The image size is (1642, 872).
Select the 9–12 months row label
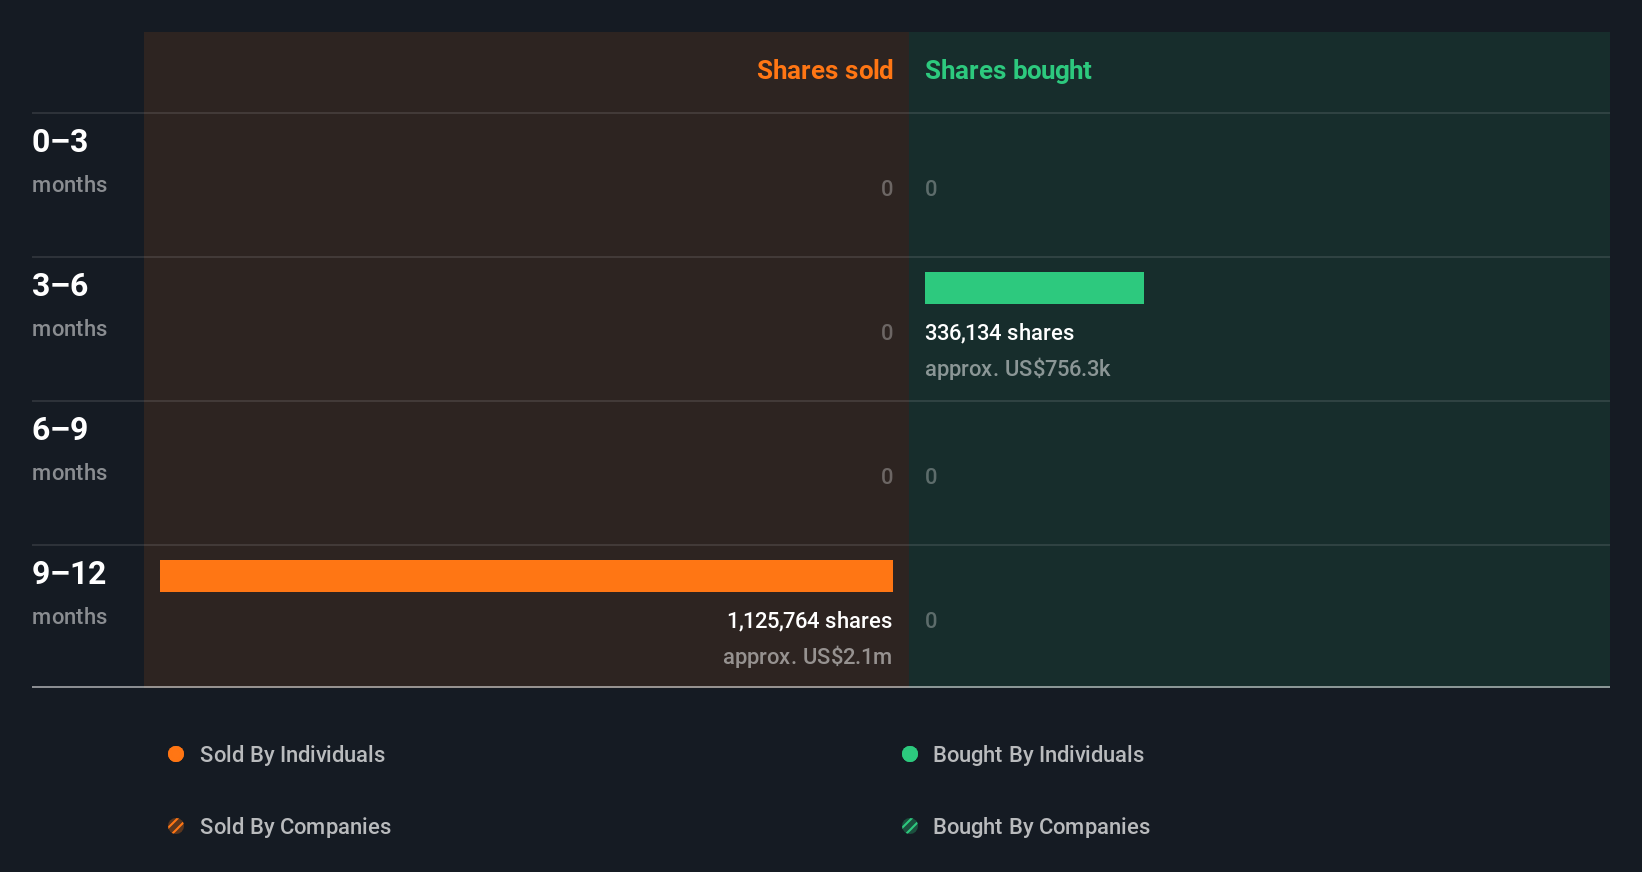point(69,592)
